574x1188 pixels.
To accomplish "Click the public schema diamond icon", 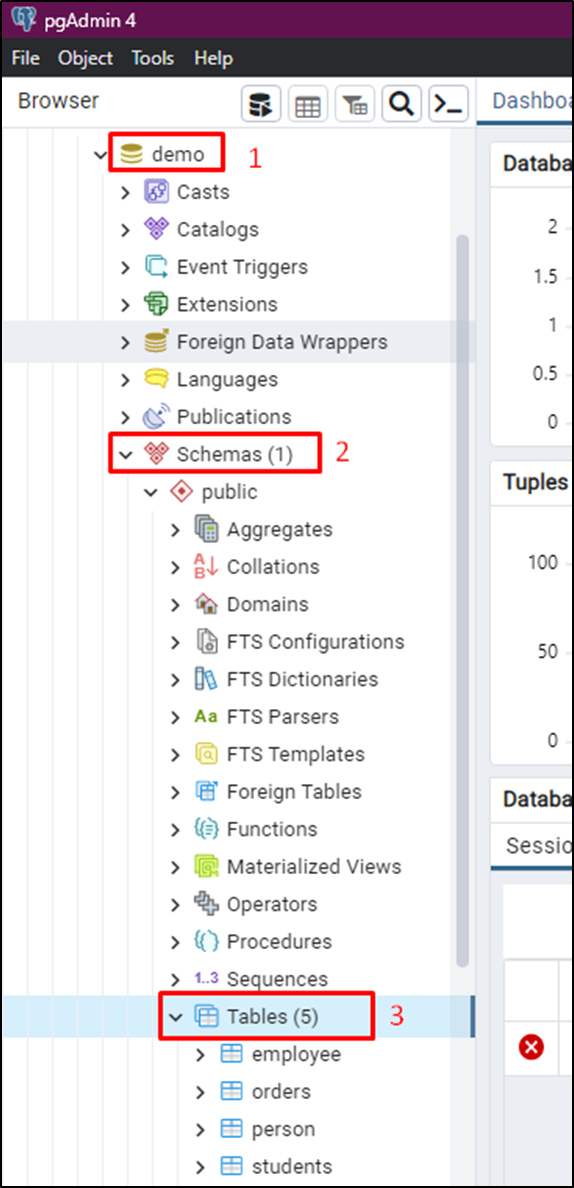I will (181, 492).
